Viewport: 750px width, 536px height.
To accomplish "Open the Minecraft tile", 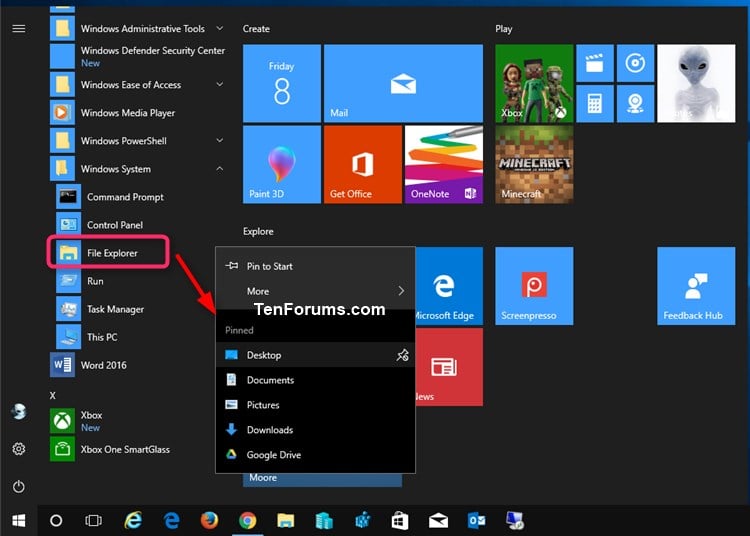I will pos(534,164).
